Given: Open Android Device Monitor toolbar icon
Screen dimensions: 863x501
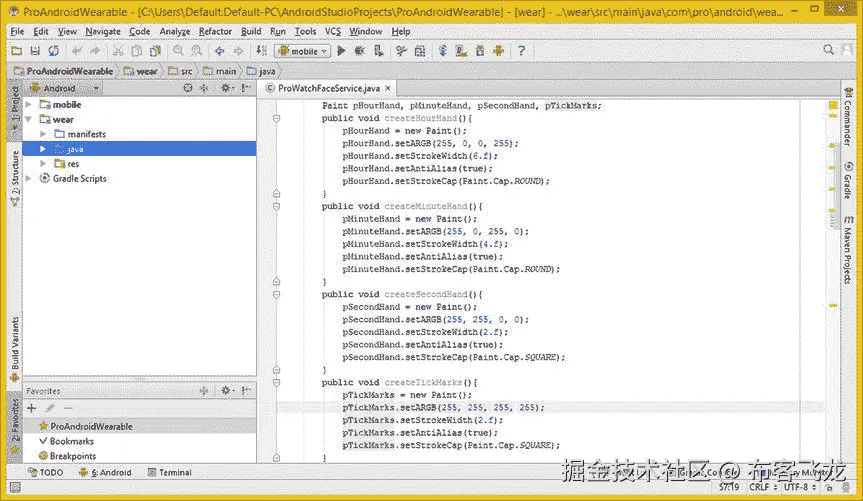Looking at the screenshot, I should point(499,51).
